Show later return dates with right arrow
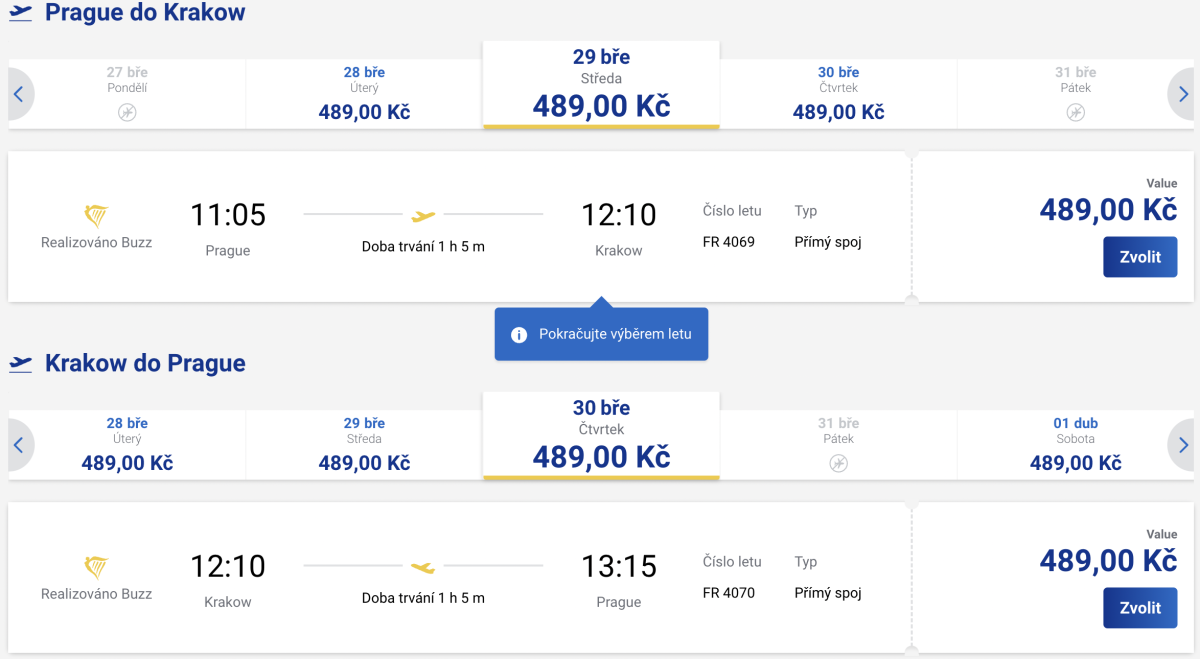The height and width of the screenshot is (659, 1200). (1183, 445)
